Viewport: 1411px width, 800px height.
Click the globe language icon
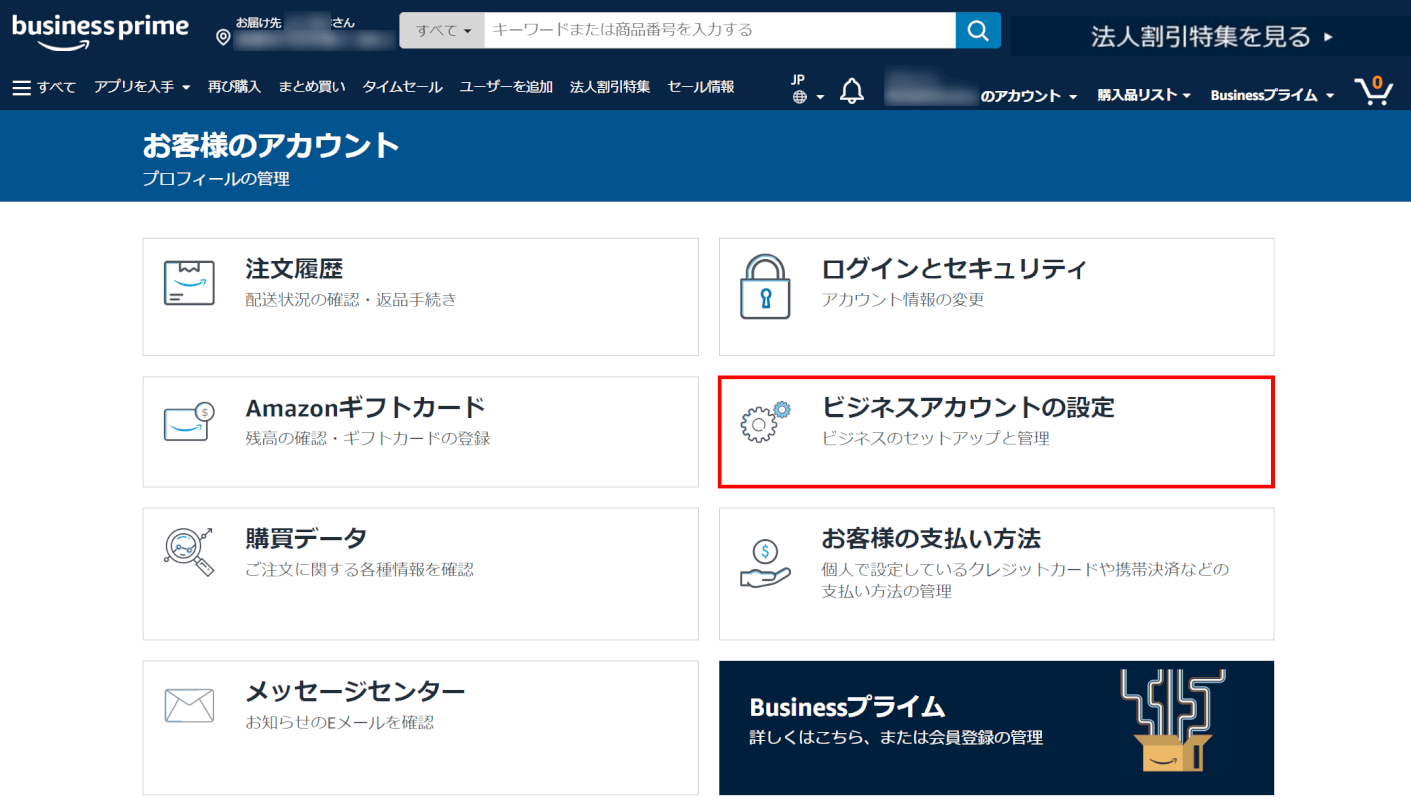799,97
